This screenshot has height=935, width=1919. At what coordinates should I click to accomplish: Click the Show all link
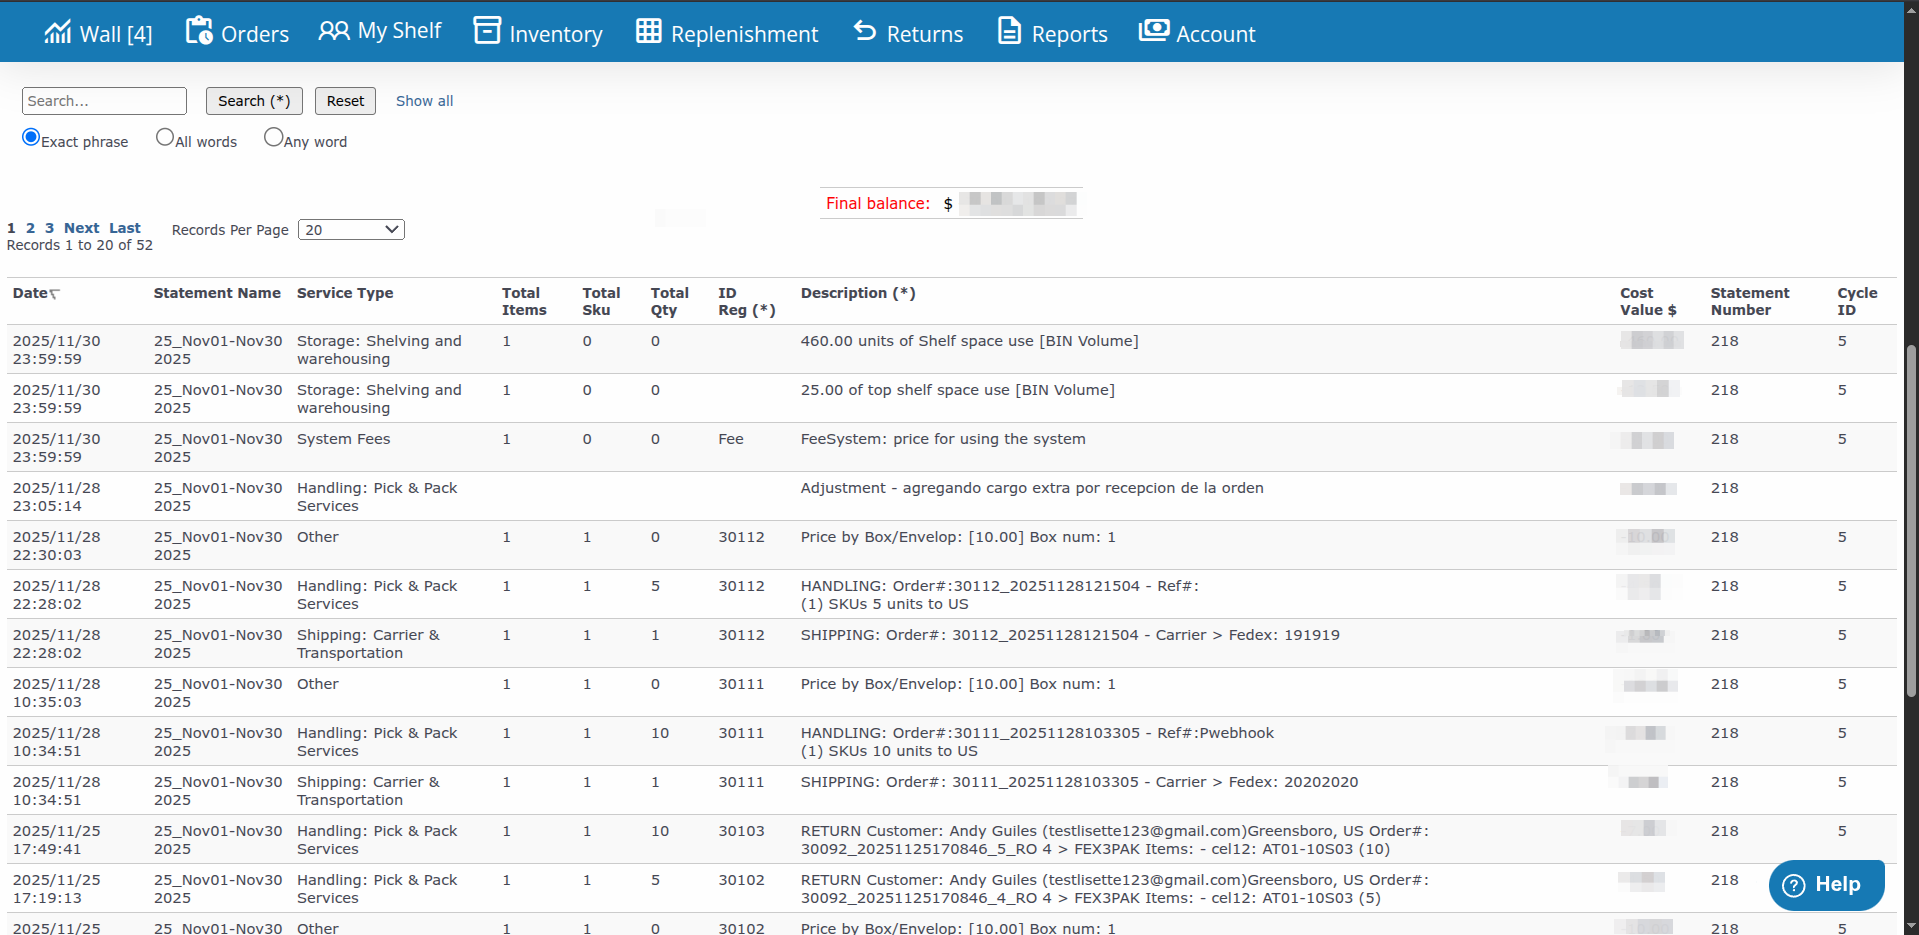(x=424, y=101)
